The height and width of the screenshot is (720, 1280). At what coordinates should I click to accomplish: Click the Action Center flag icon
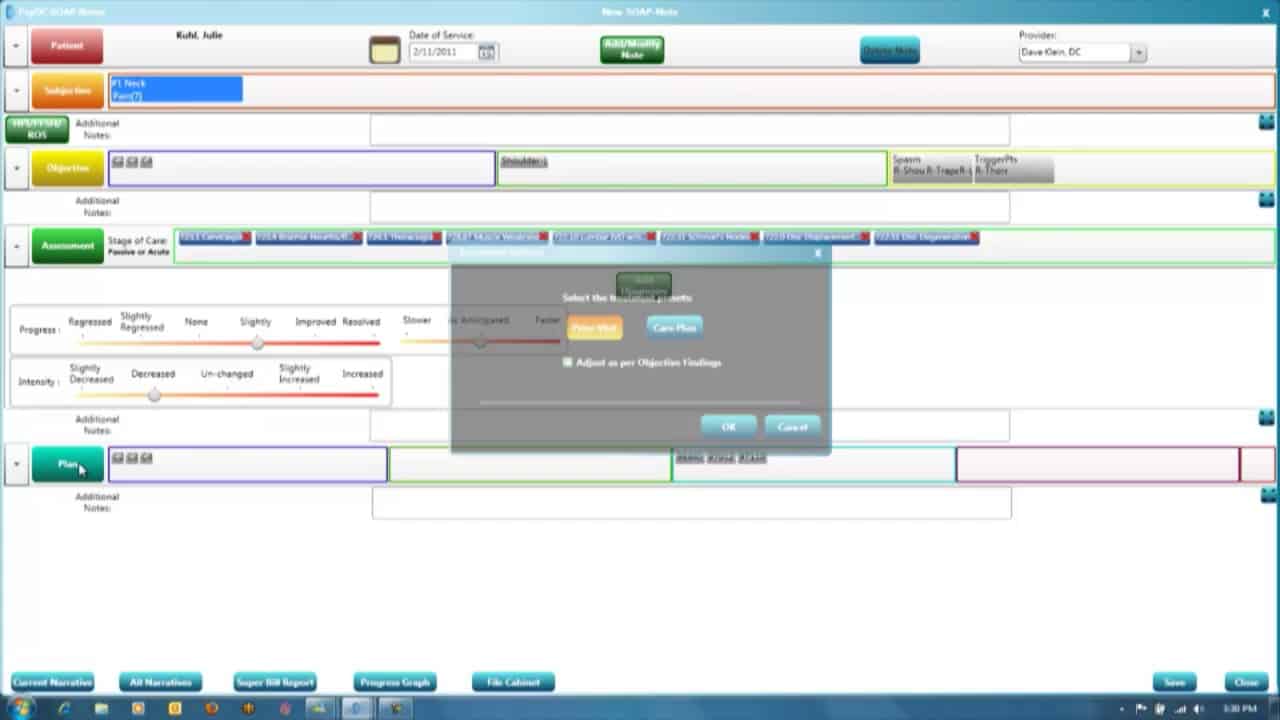tap(1141, 709)
